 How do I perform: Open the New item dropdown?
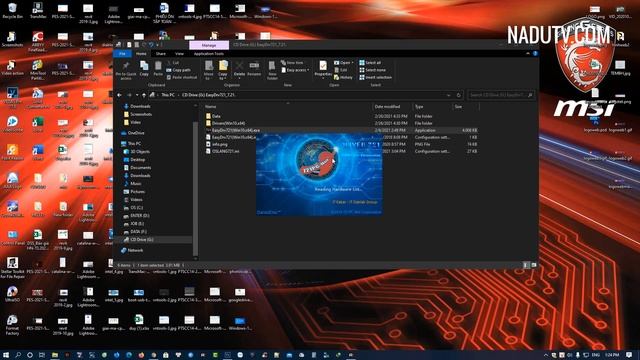point(292,62)
